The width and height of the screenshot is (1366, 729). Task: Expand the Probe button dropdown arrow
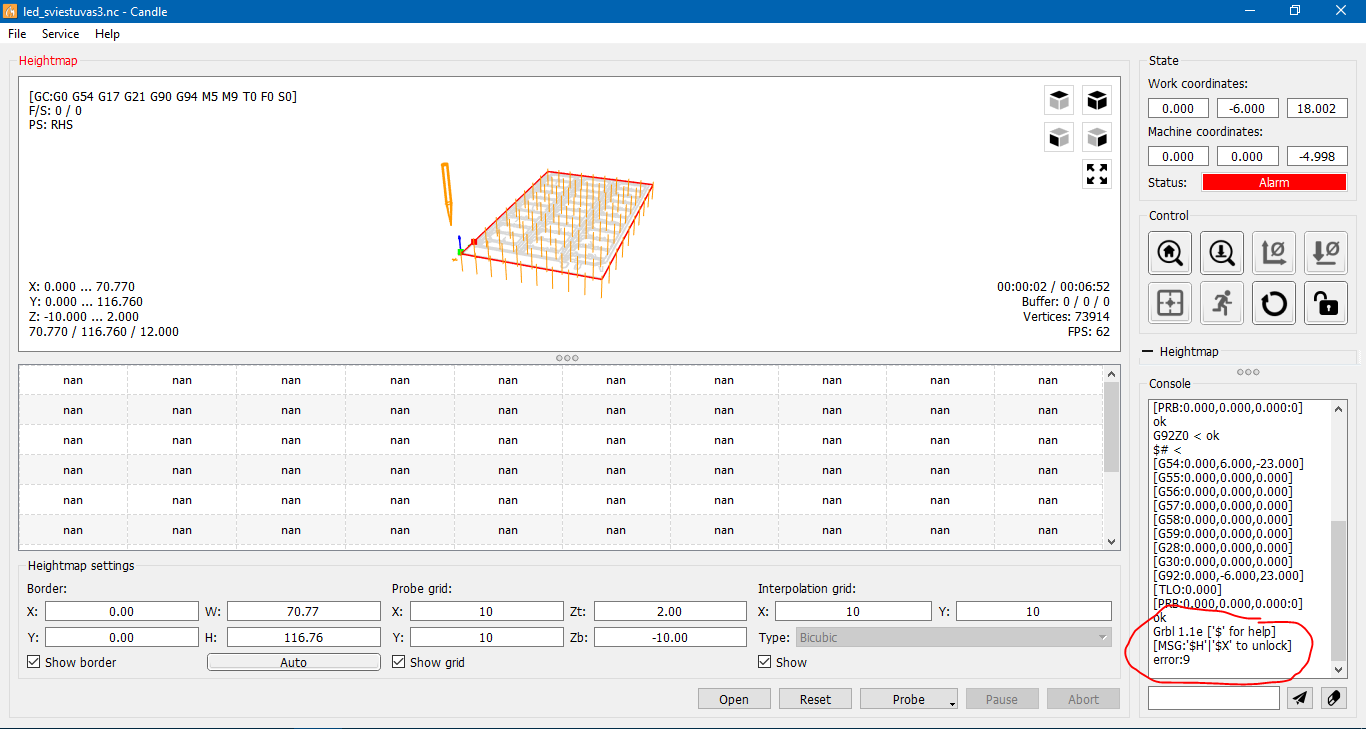click(953, 702)
